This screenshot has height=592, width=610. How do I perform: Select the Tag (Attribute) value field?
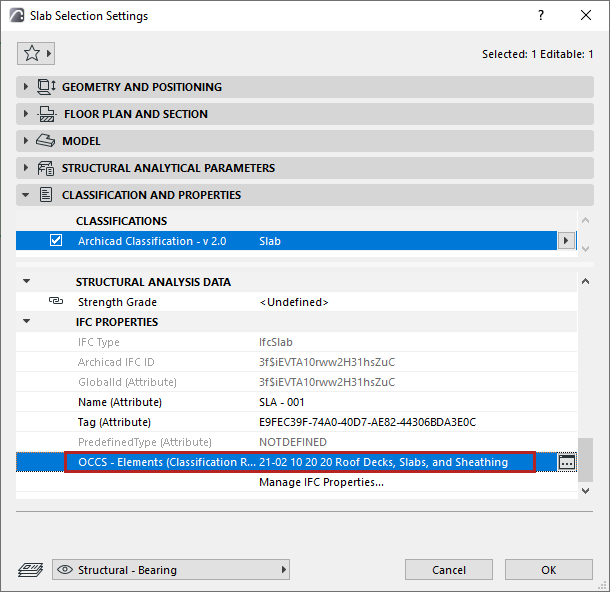click(367, 422)
